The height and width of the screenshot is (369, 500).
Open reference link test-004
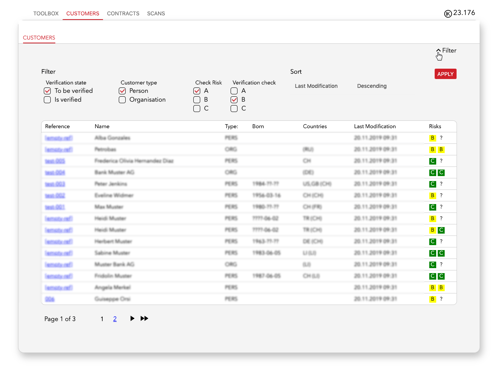click(55, 172)
